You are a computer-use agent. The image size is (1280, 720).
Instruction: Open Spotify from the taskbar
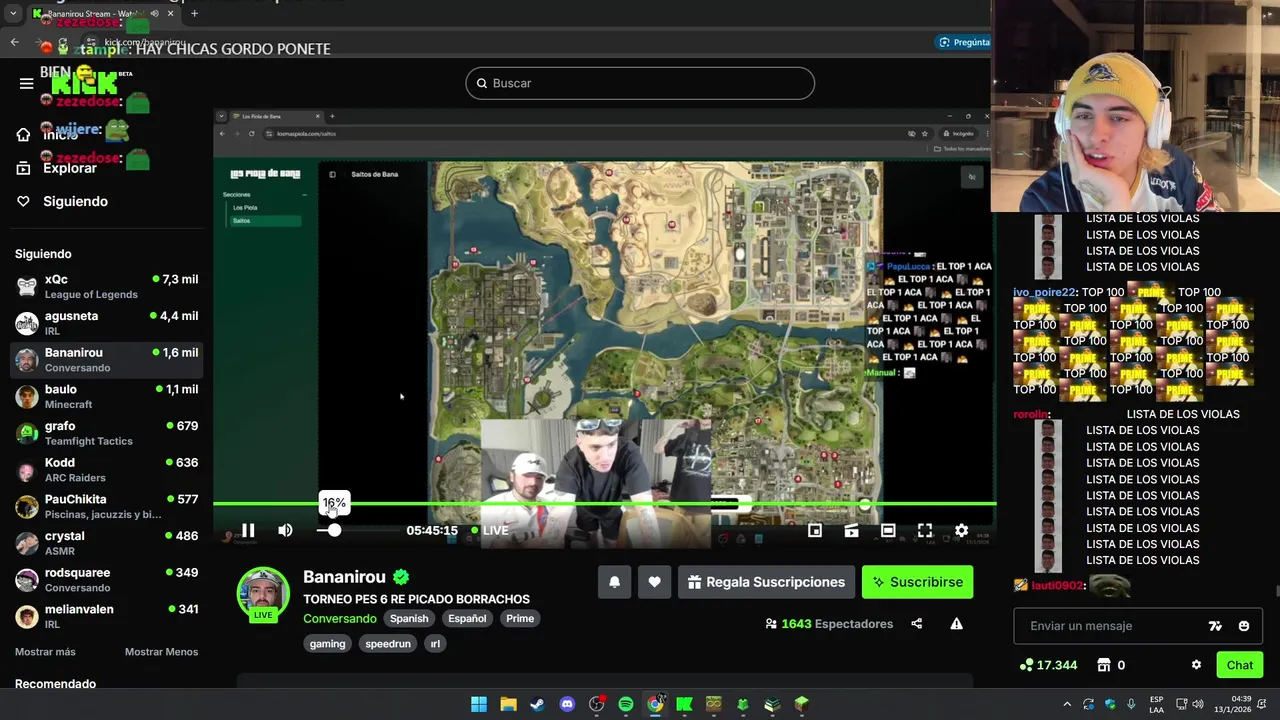(626, 704)
